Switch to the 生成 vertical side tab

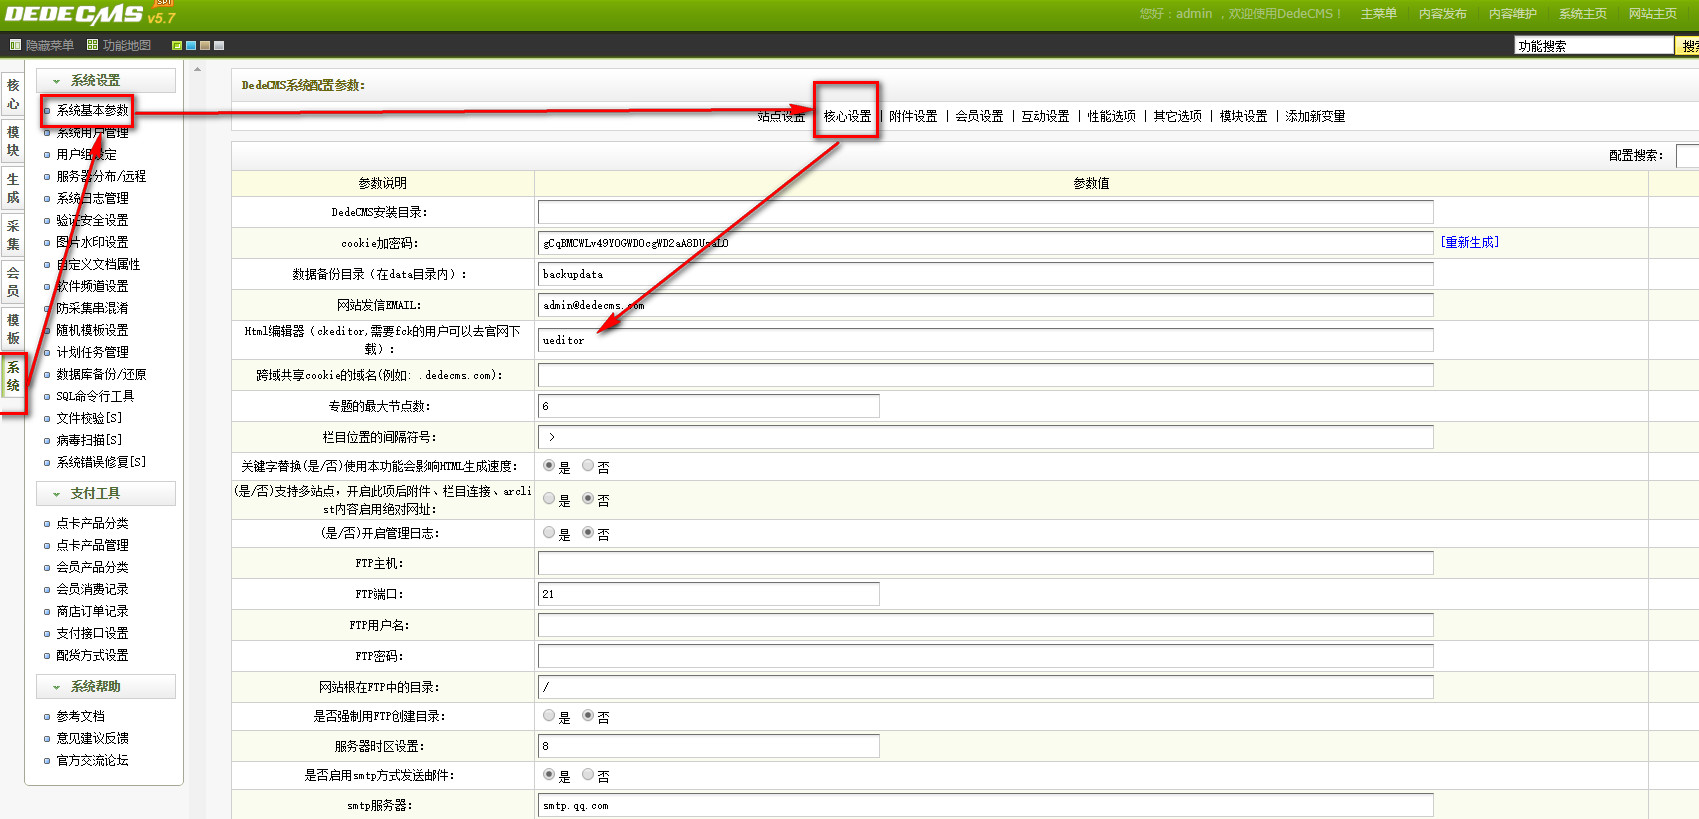tap(13, 188)
